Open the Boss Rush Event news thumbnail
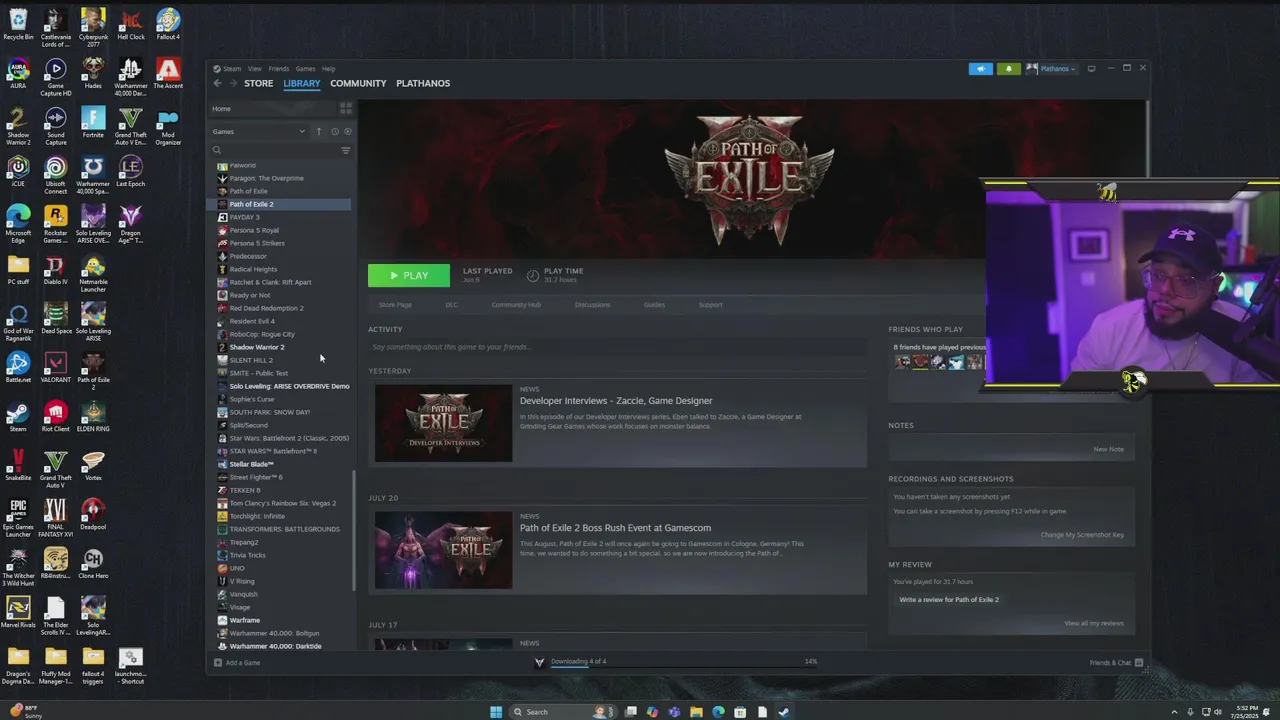Image resolution: width=1280 pixels, height=720 pixels. click(443, 550)
